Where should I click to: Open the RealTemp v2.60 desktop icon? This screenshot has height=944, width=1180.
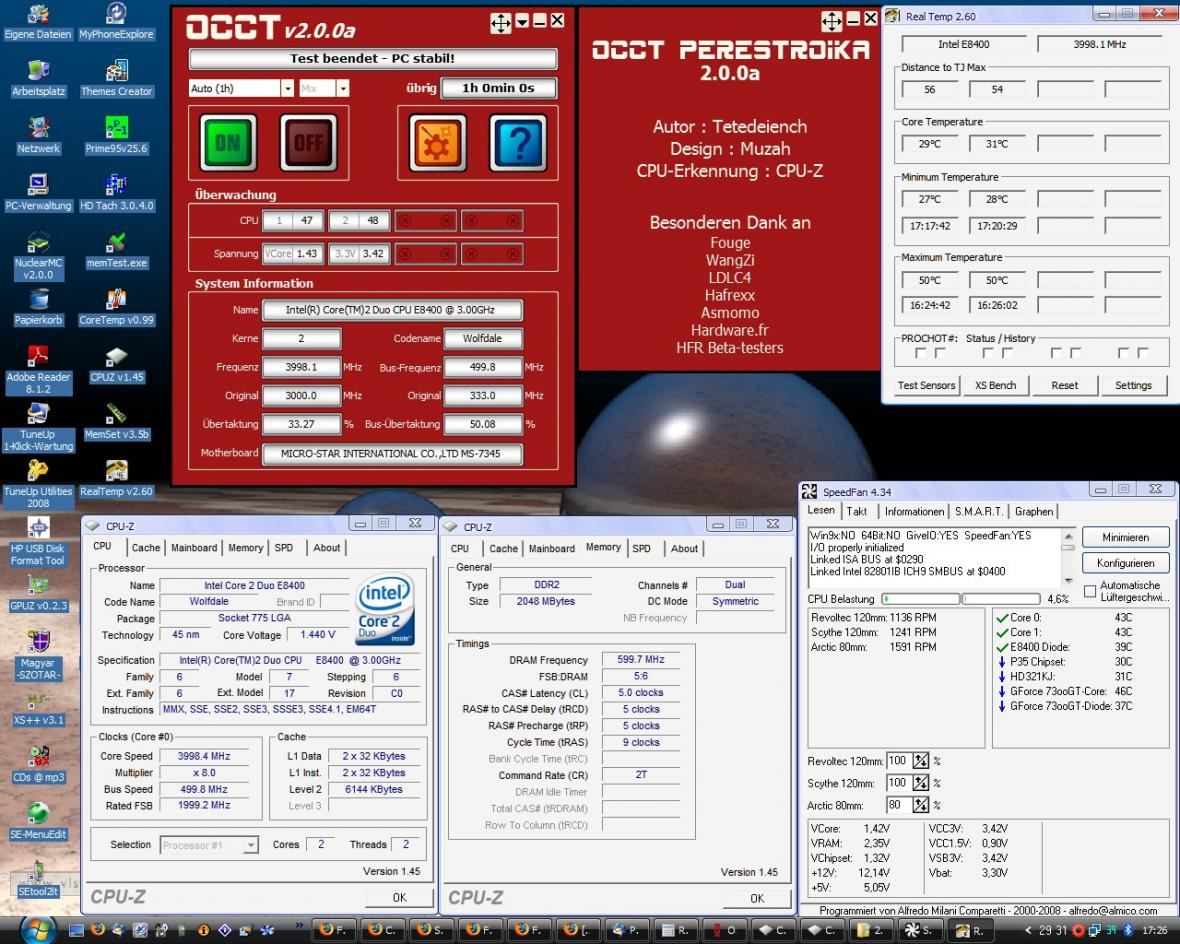[x=116, y=478]
